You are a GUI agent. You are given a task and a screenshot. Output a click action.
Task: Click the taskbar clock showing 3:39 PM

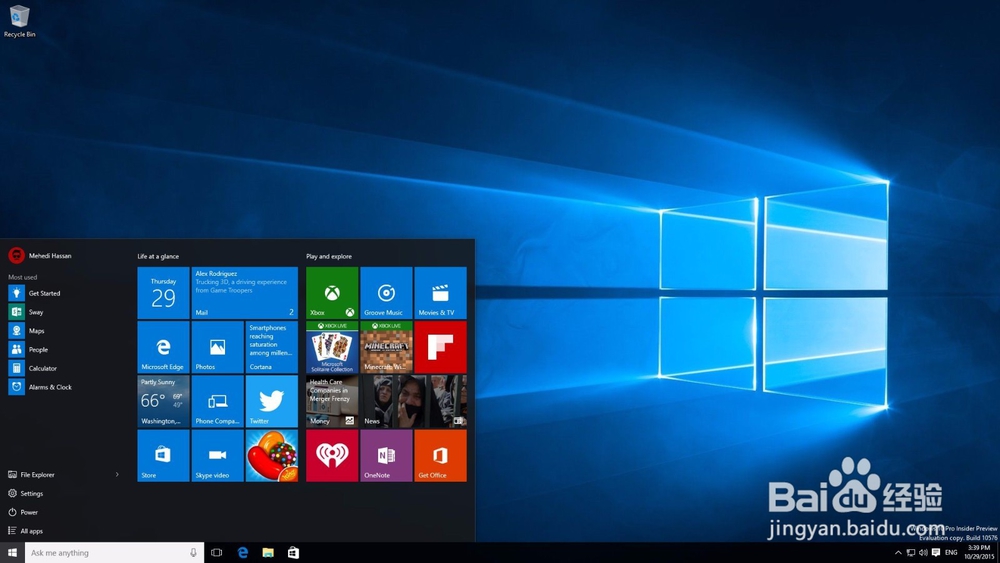point(979,552)
